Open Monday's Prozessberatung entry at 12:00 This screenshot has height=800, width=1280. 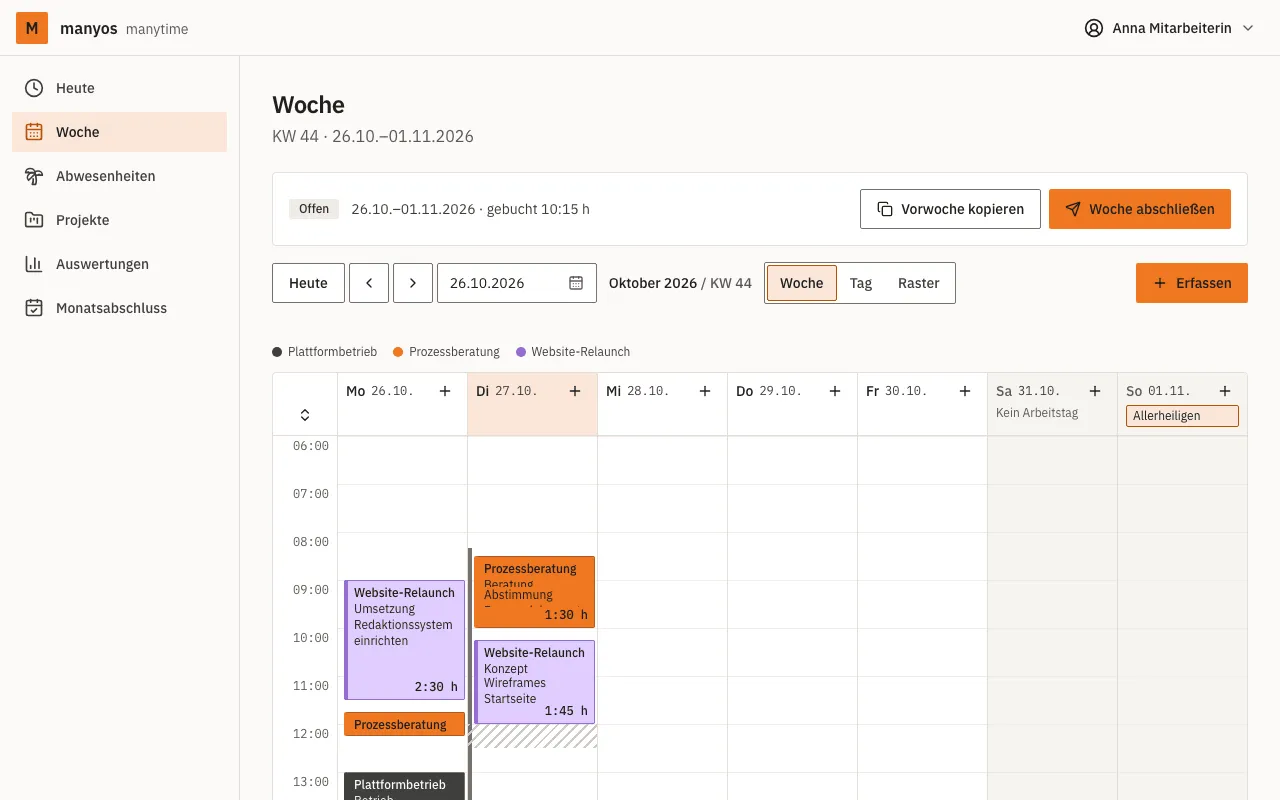point(404,724)
